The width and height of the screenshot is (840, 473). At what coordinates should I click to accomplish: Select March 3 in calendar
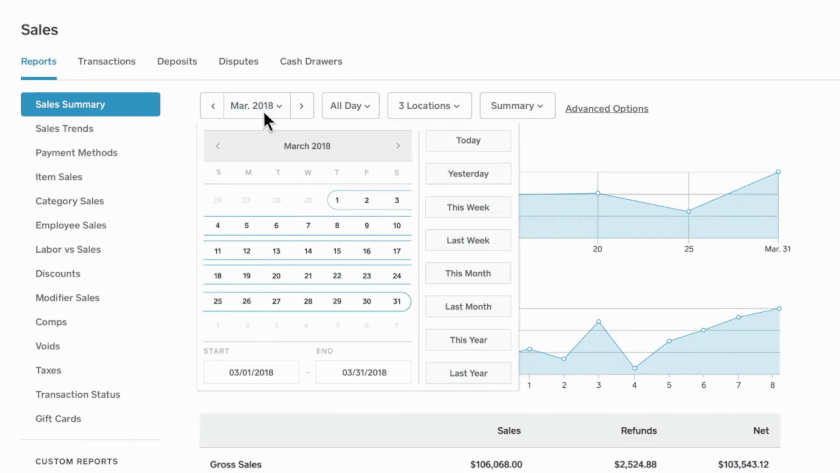396,200
